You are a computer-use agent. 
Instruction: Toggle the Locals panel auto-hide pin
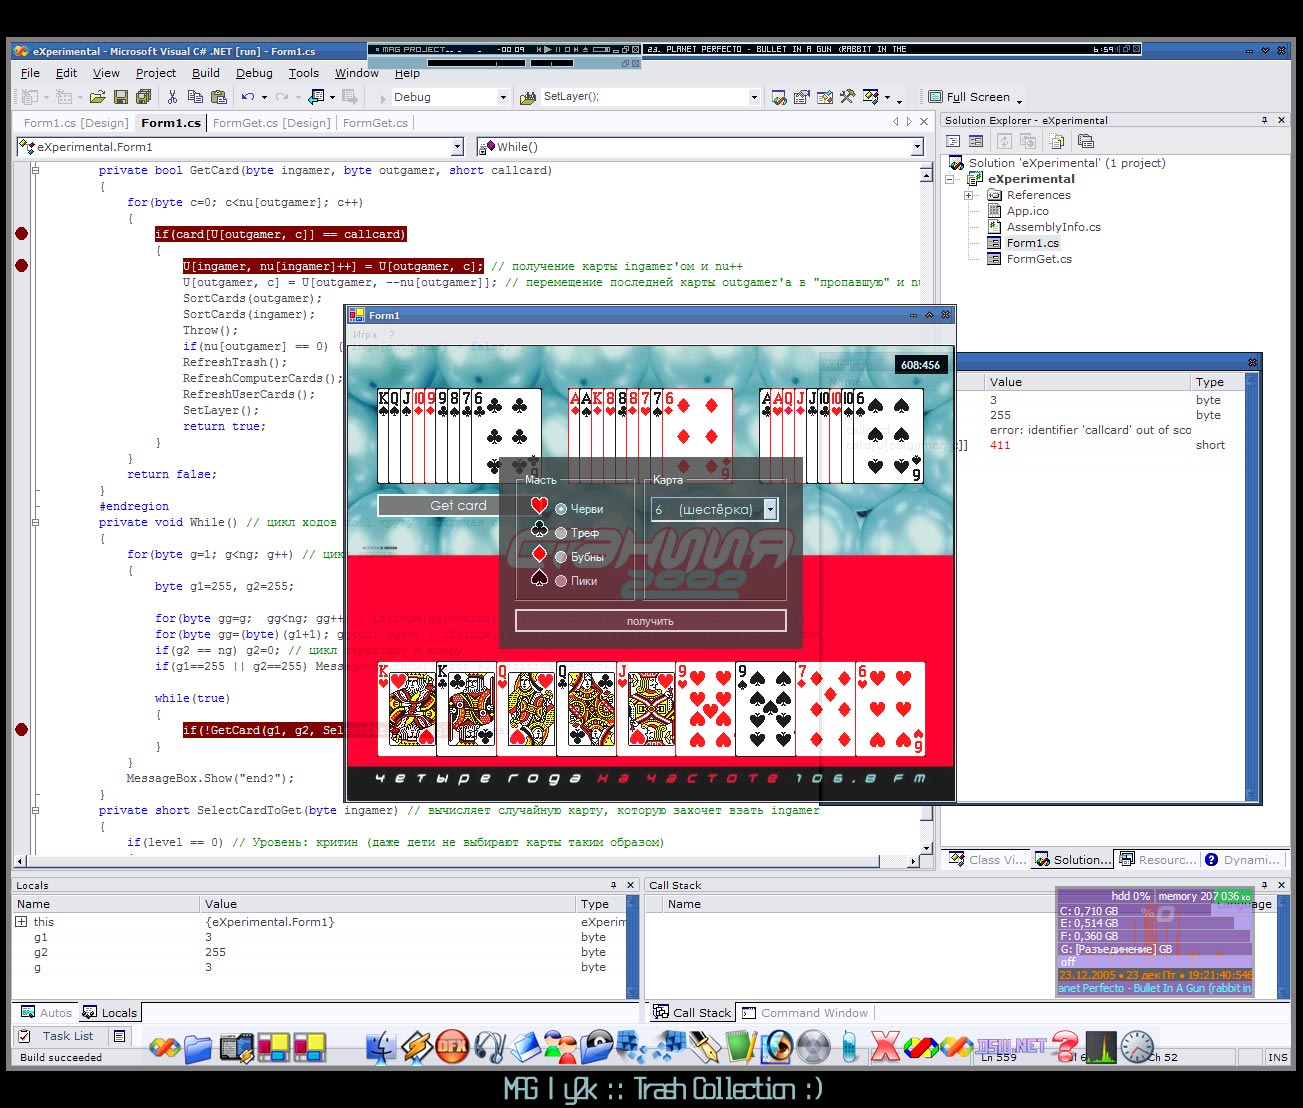click(614, 885)
